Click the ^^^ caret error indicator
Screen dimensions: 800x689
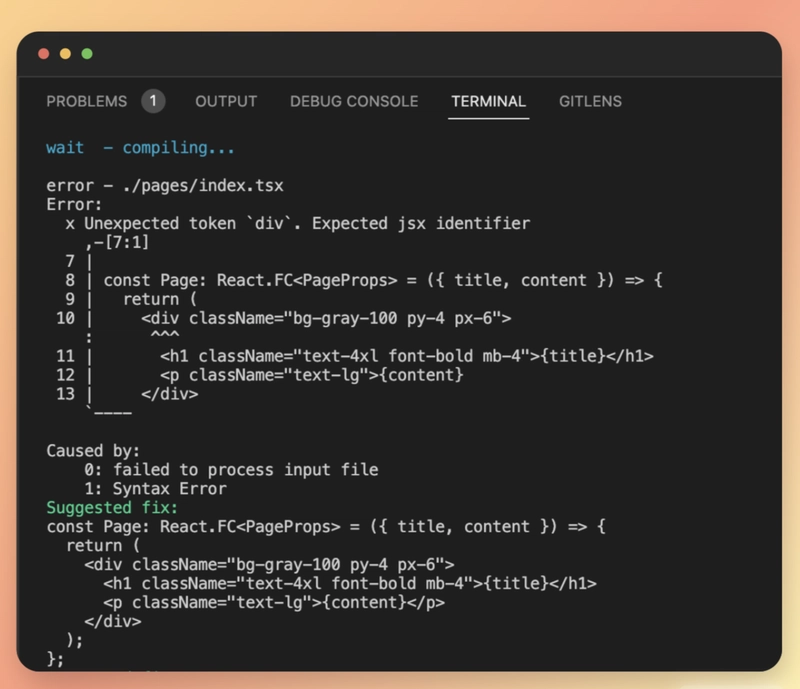(x=164, y=336)
